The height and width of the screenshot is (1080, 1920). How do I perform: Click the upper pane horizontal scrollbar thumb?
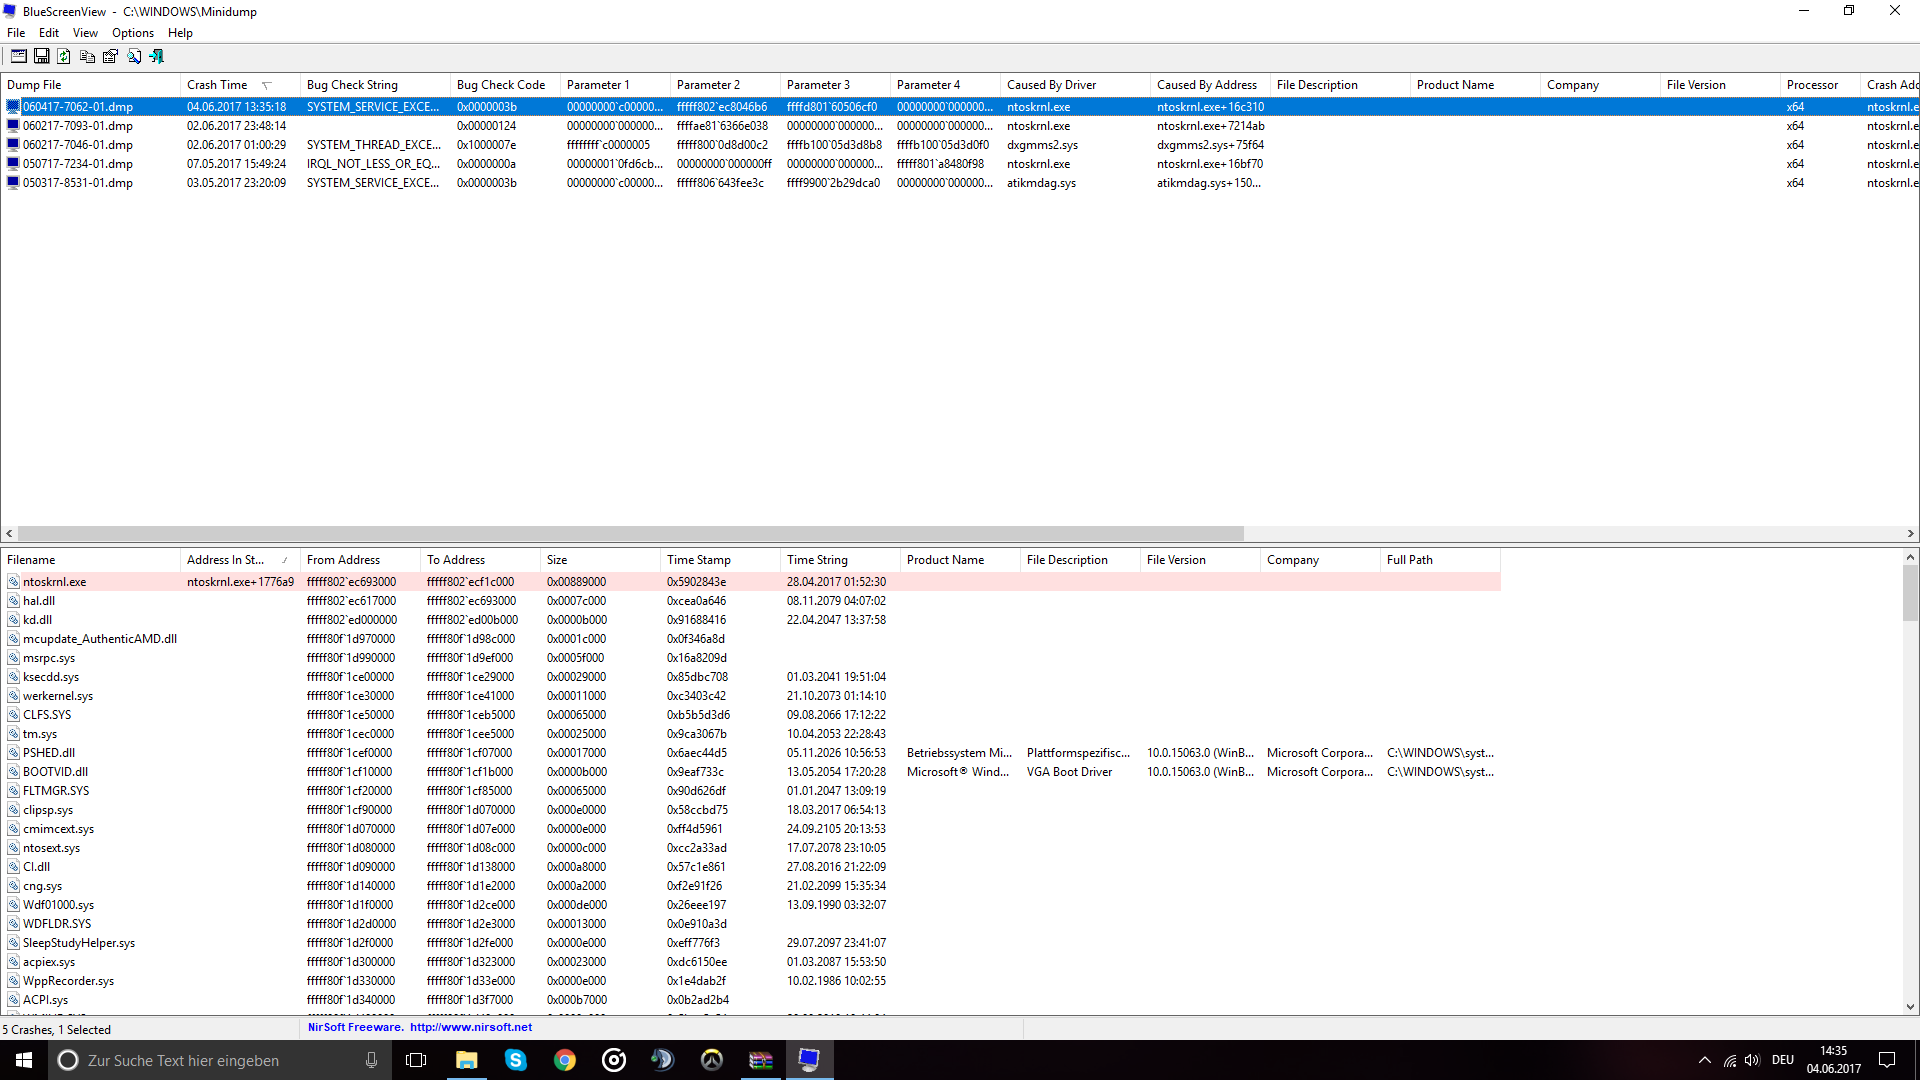[630, 534]
